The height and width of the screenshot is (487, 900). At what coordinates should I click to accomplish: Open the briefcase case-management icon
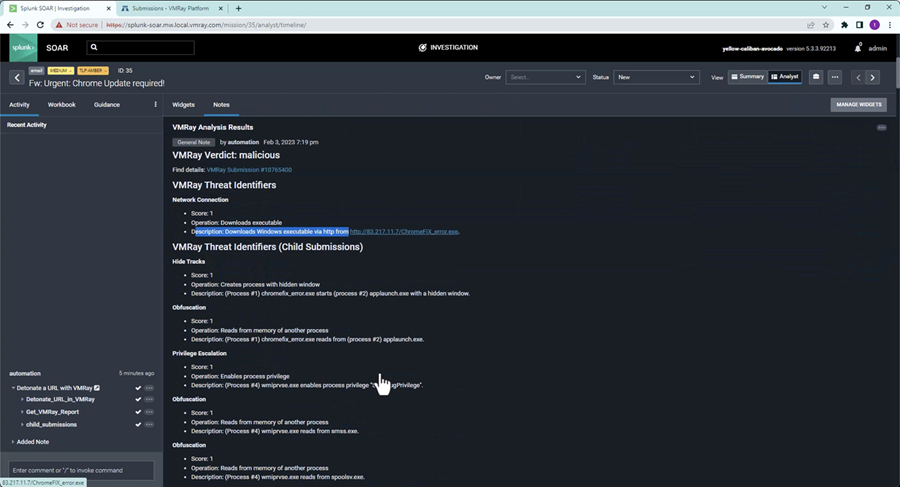(816, 77)
